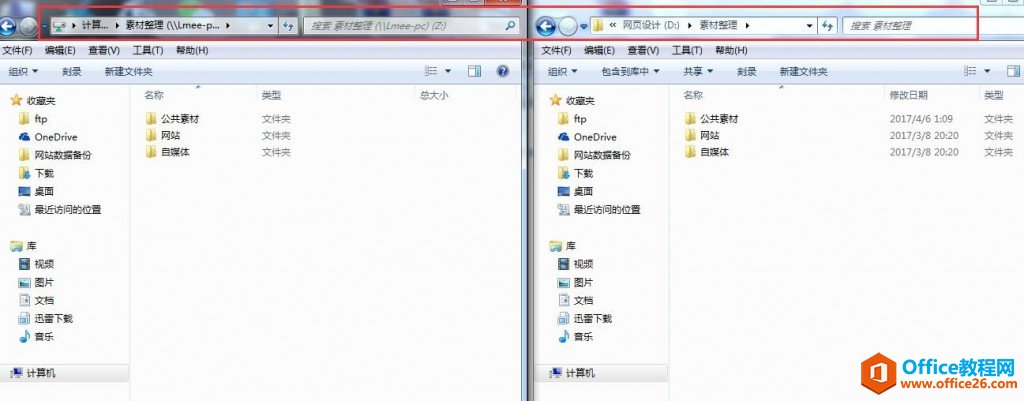Open Help icon in left window

pos(503,71)
